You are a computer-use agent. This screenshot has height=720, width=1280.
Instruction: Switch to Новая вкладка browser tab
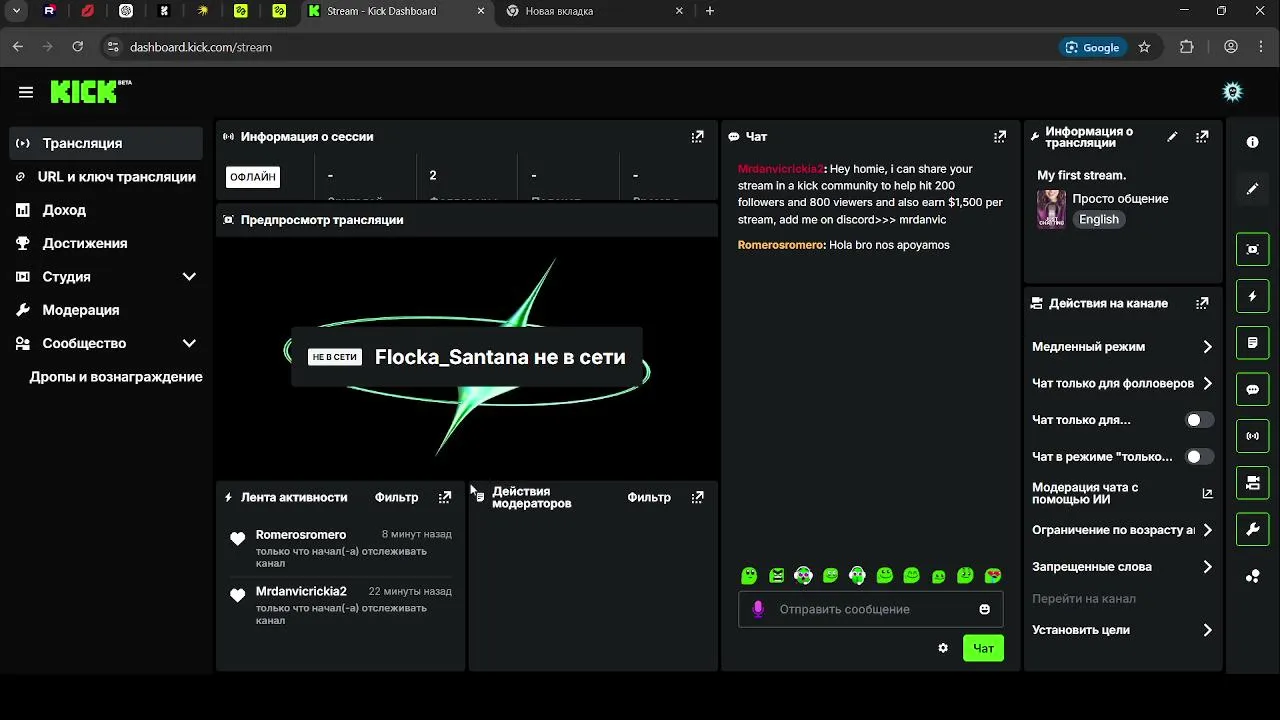tap(596, 11)
